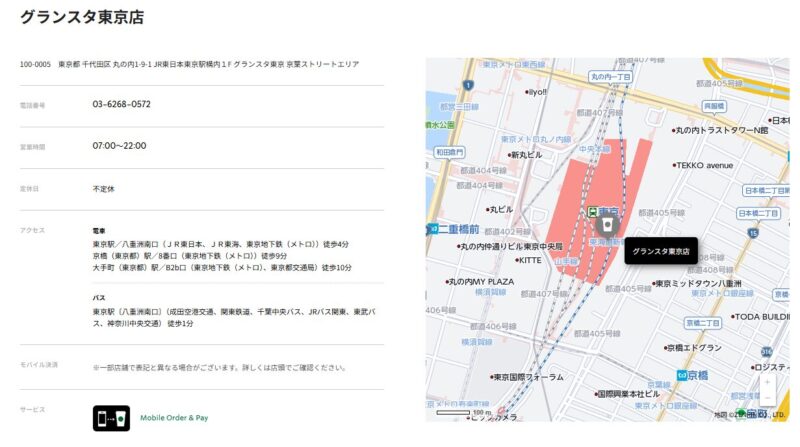Click 東京駅/八重洲南口 access line
The height and width of the screenshot is (447, 800).
220,244
